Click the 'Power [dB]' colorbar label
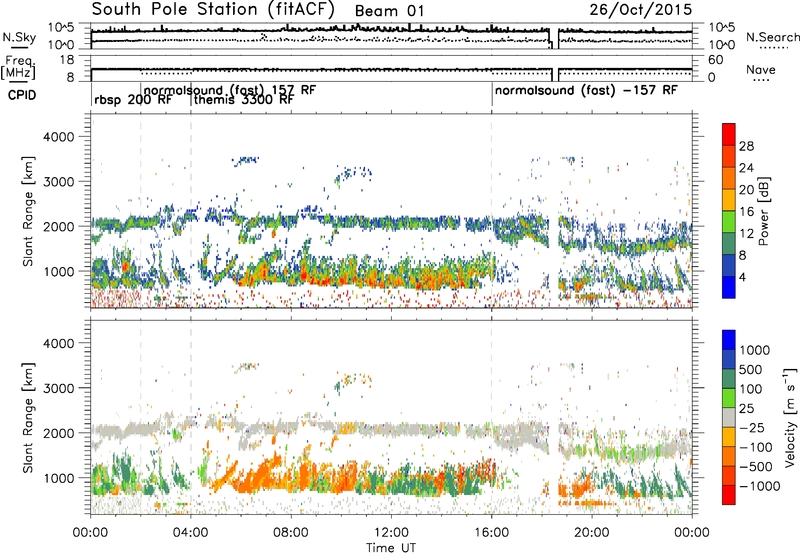Image resolution: width=800 pixels, height=554 pixels. coord(763,211)
